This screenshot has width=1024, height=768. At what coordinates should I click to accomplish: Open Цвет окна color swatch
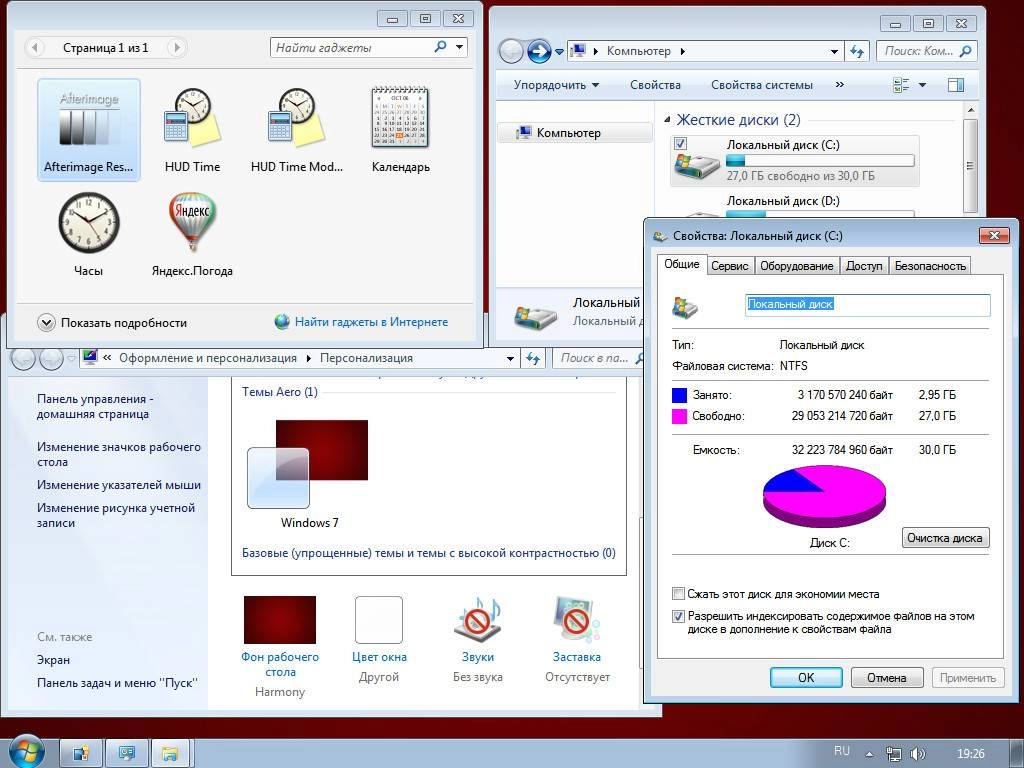tap(379, 619)
